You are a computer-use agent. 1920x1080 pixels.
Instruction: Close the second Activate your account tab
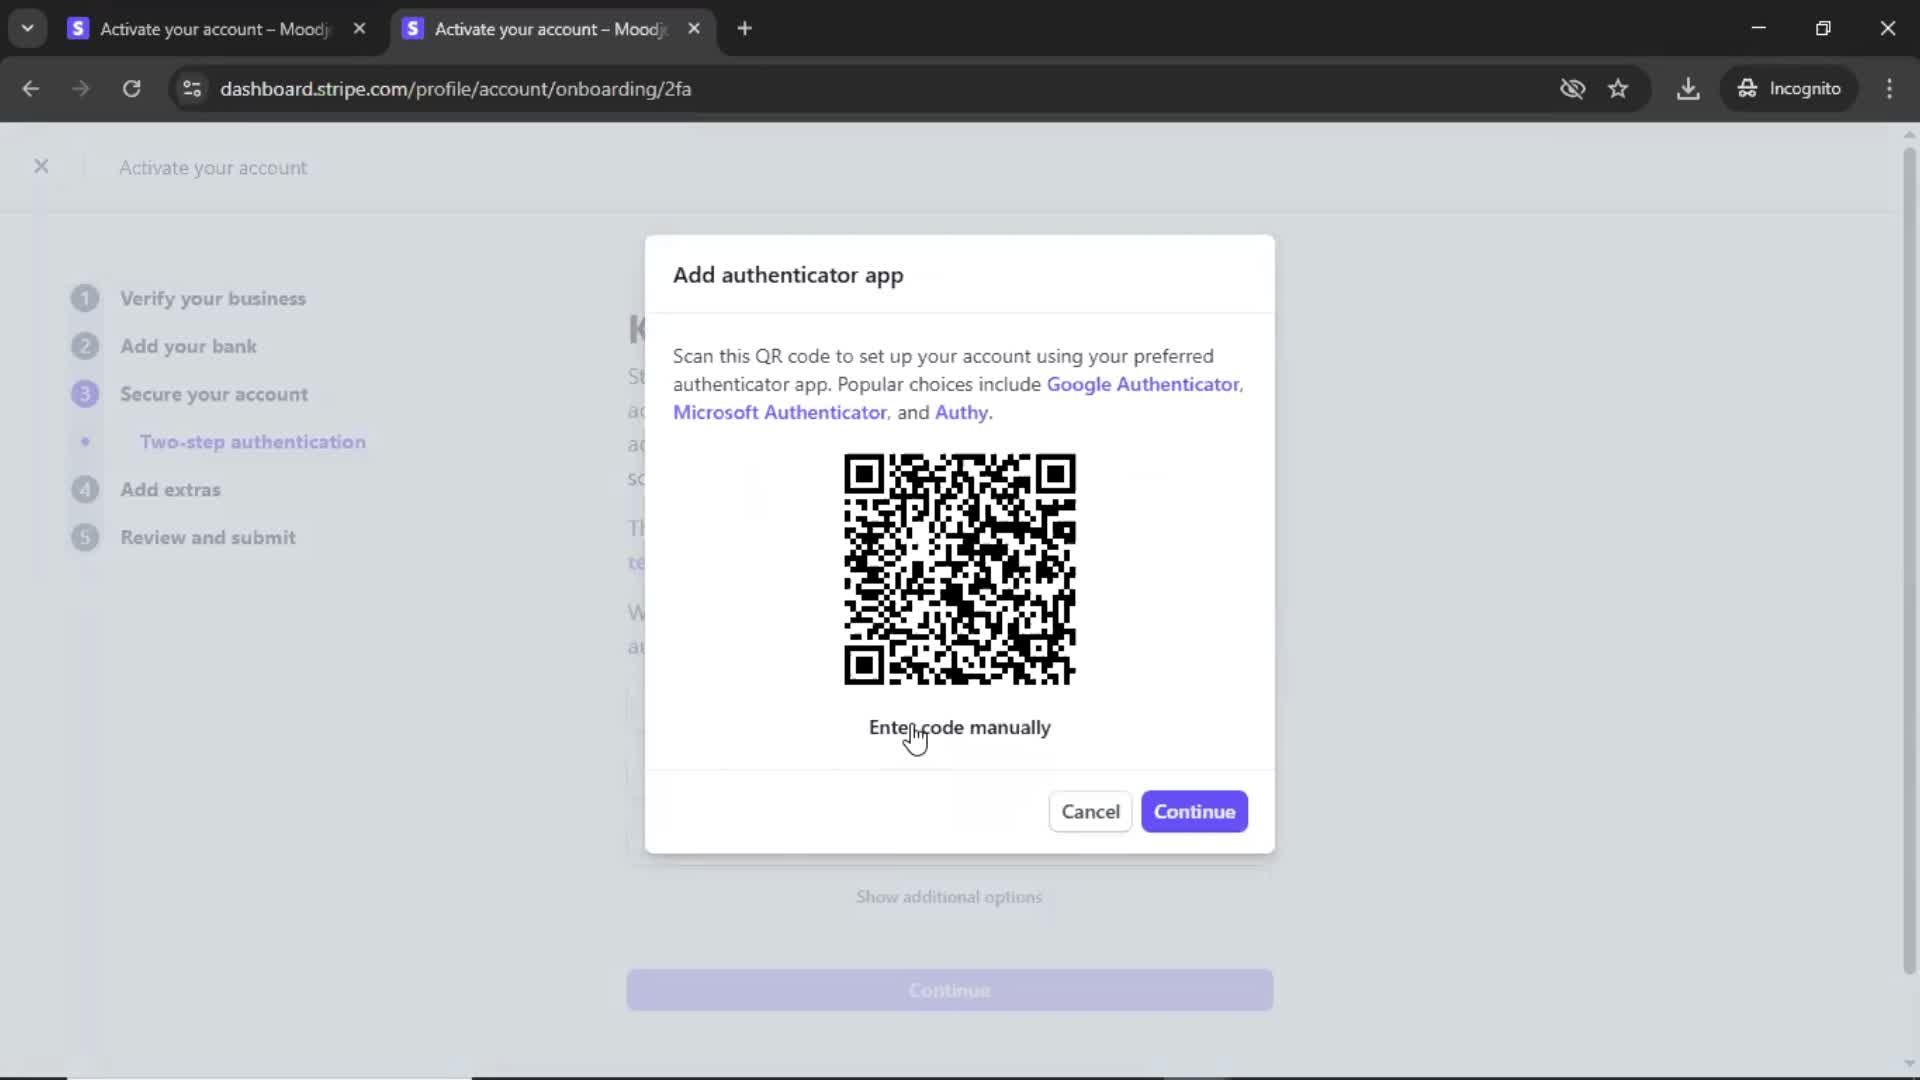coord(694,29)
